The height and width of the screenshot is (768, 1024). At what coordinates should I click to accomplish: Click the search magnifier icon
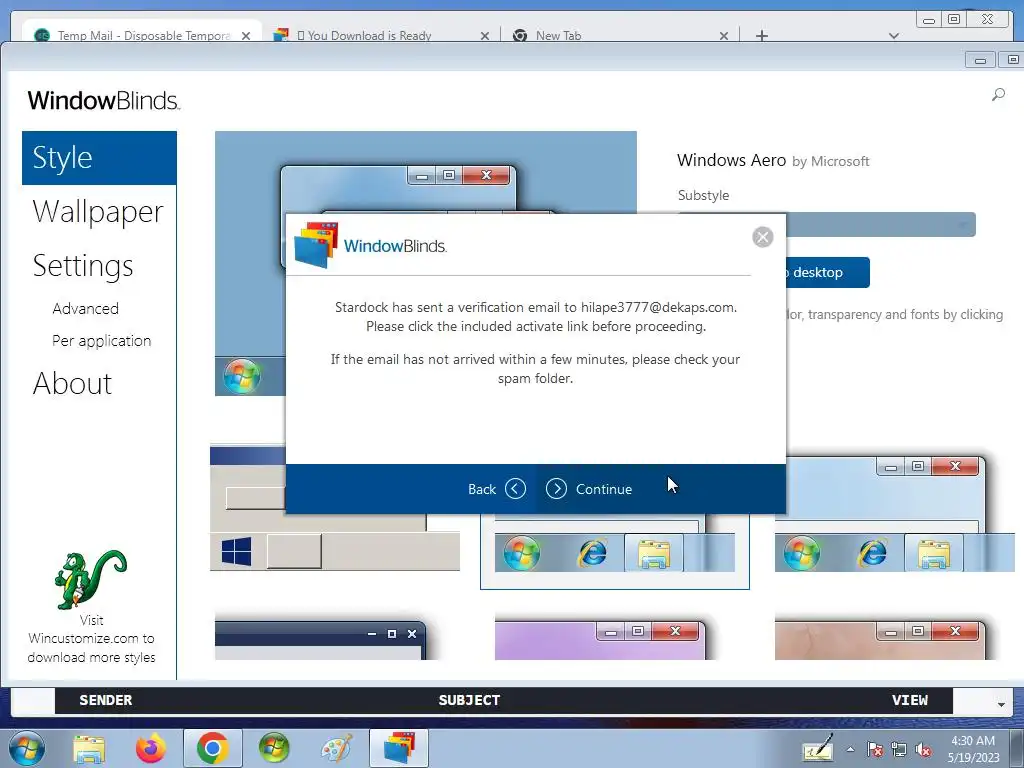998,95
